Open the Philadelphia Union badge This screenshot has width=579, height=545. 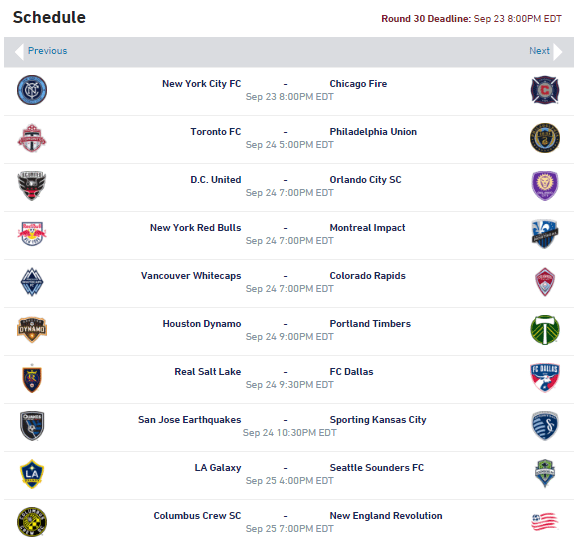[545, 138]
